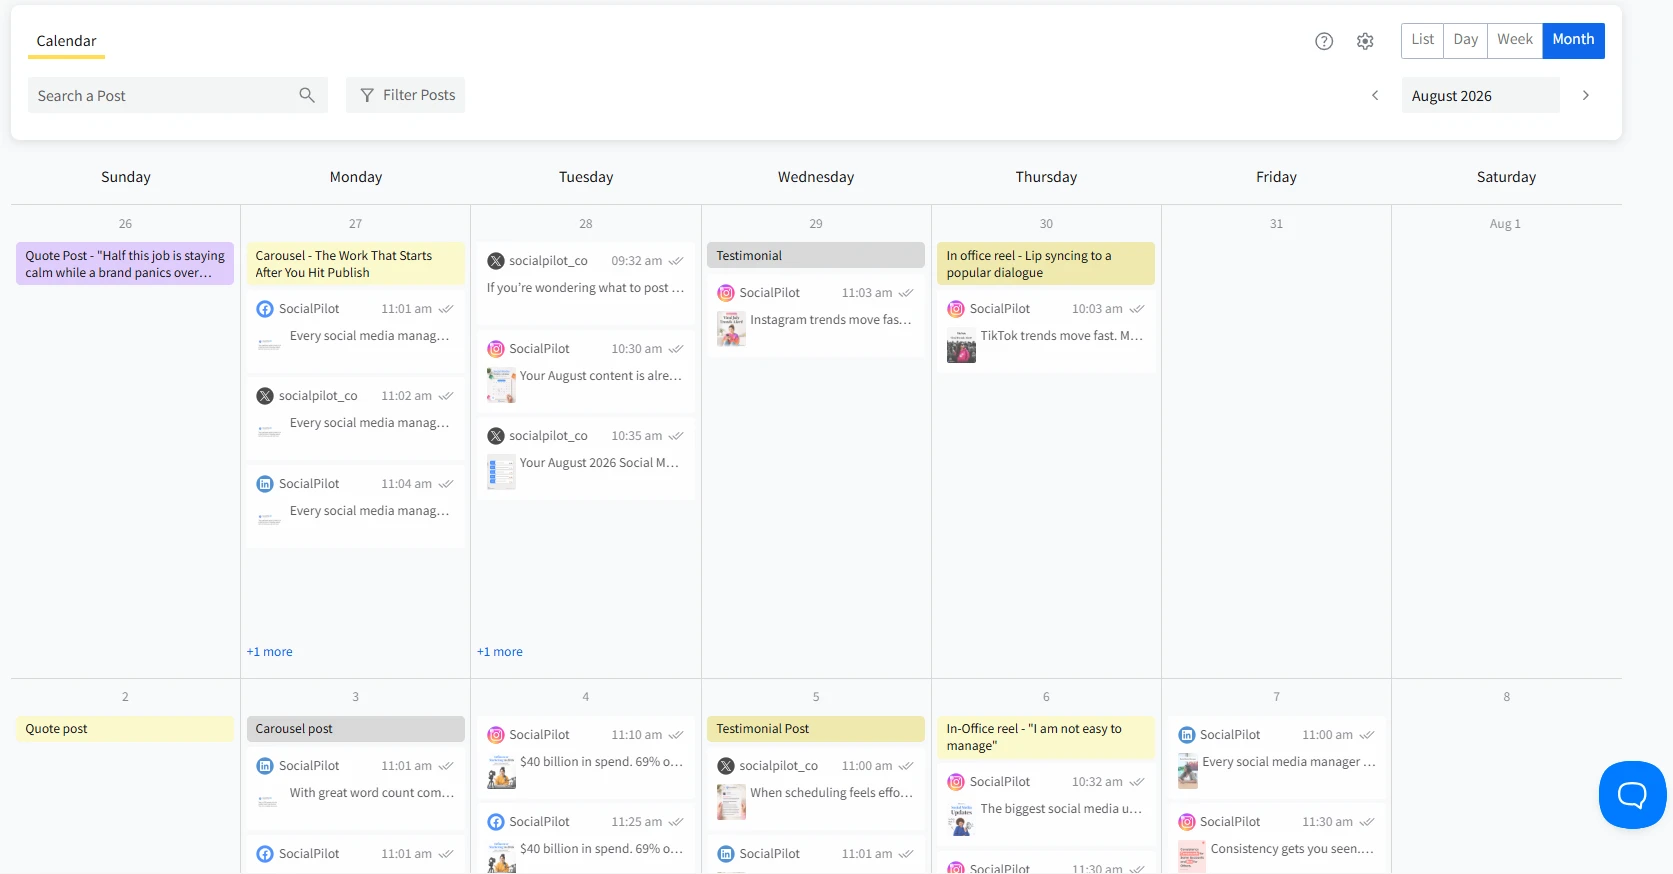Click X icon on Tuesday 28 10:35 am post
Image resolution: width=1673 pixels, height=874 pixels.
point(495,436)
